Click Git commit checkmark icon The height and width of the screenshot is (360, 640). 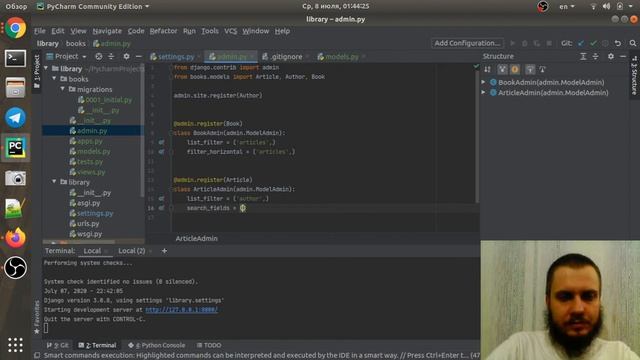point(593,43)
